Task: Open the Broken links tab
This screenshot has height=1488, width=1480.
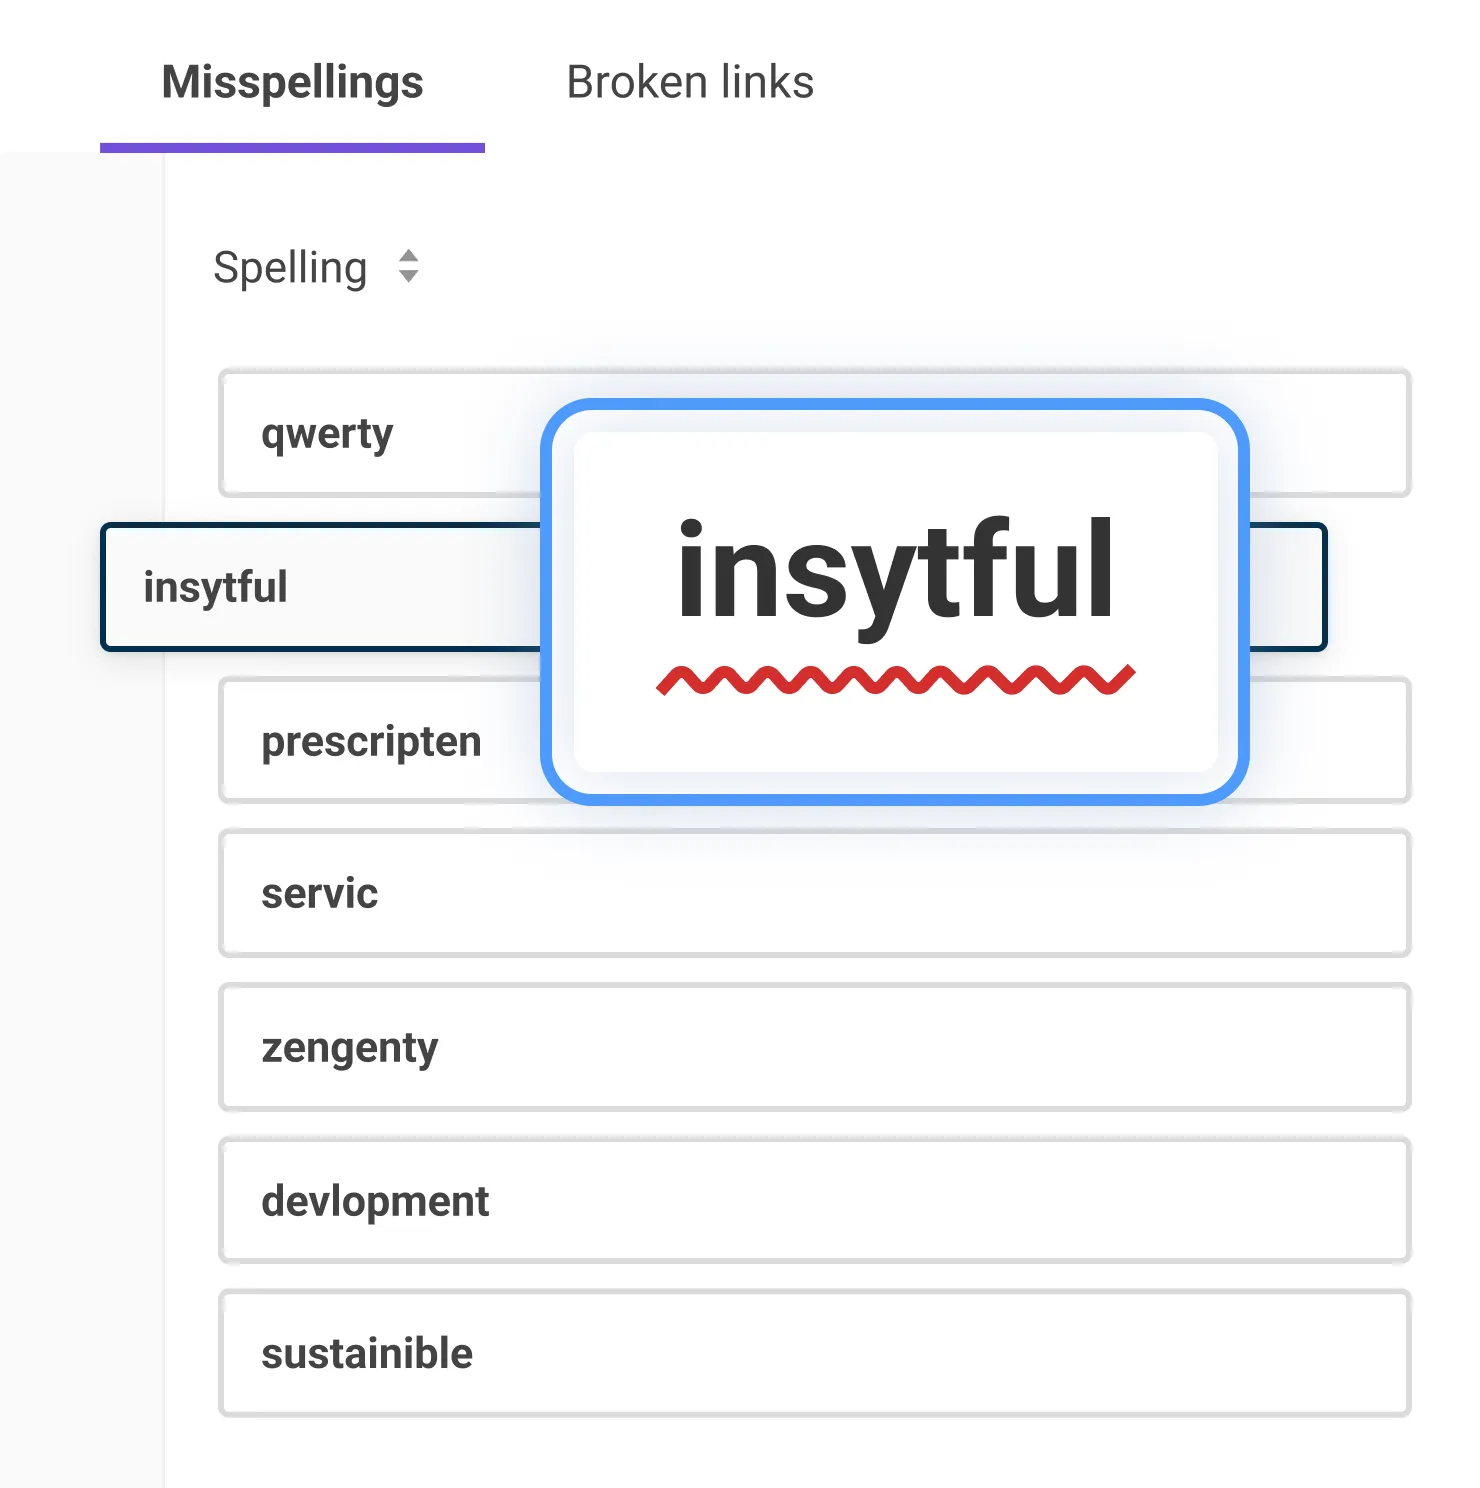Action: click(x=690, y=83)
